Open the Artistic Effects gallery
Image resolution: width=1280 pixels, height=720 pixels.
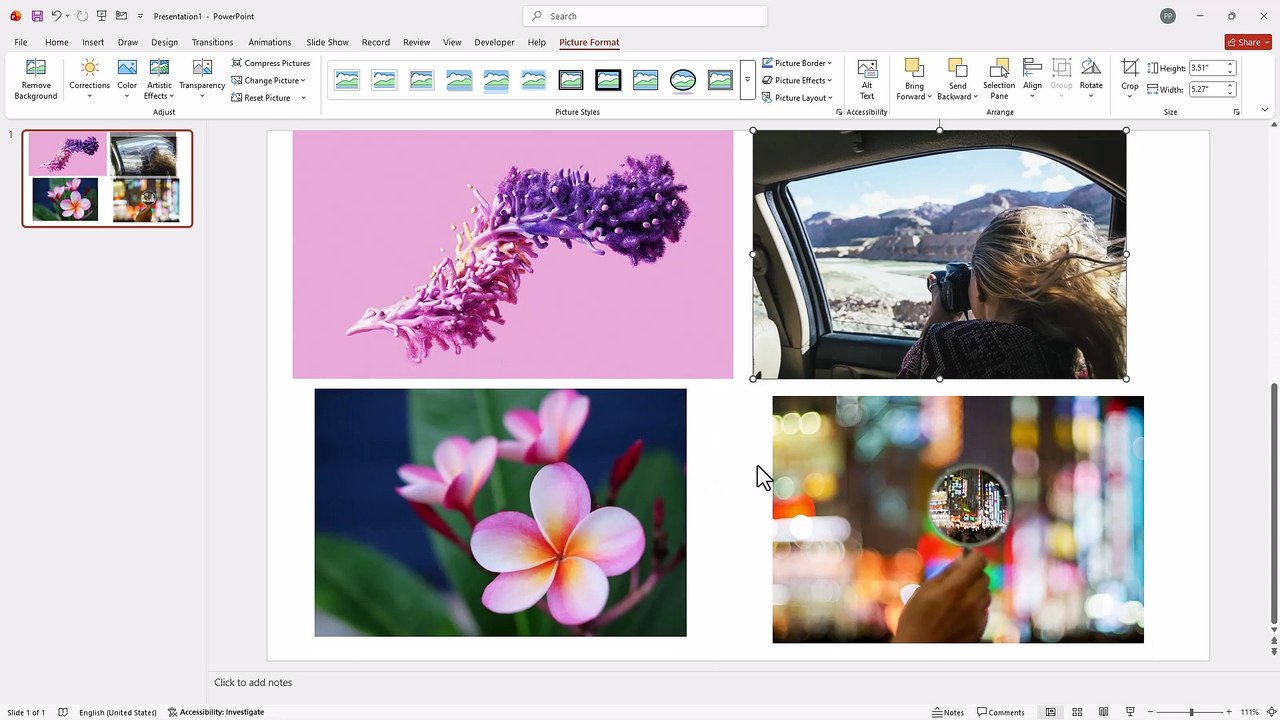tap(159, 79)
